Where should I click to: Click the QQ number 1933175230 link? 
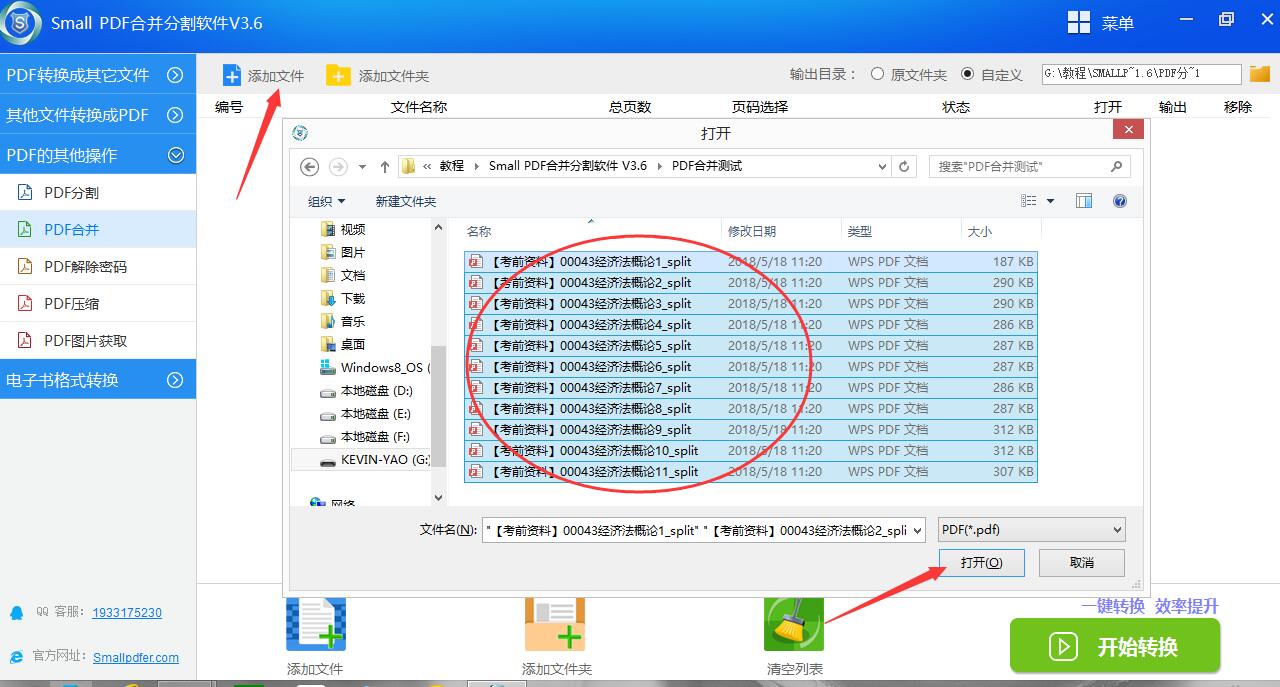coord(127,613)
